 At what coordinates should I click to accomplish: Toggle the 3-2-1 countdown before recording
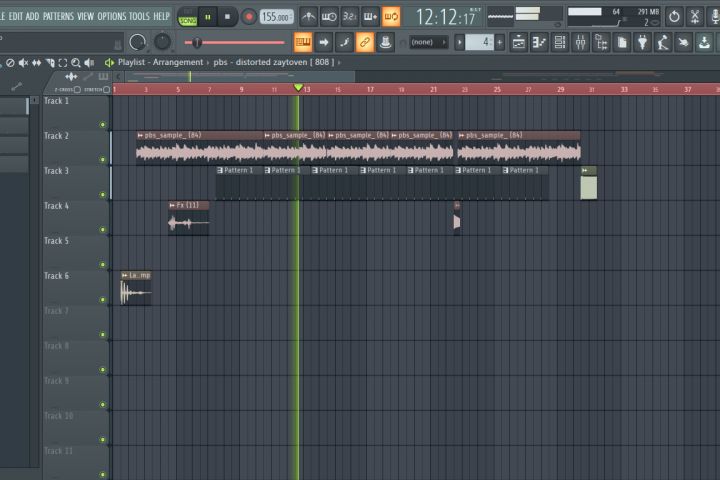(x=349, y=17)
